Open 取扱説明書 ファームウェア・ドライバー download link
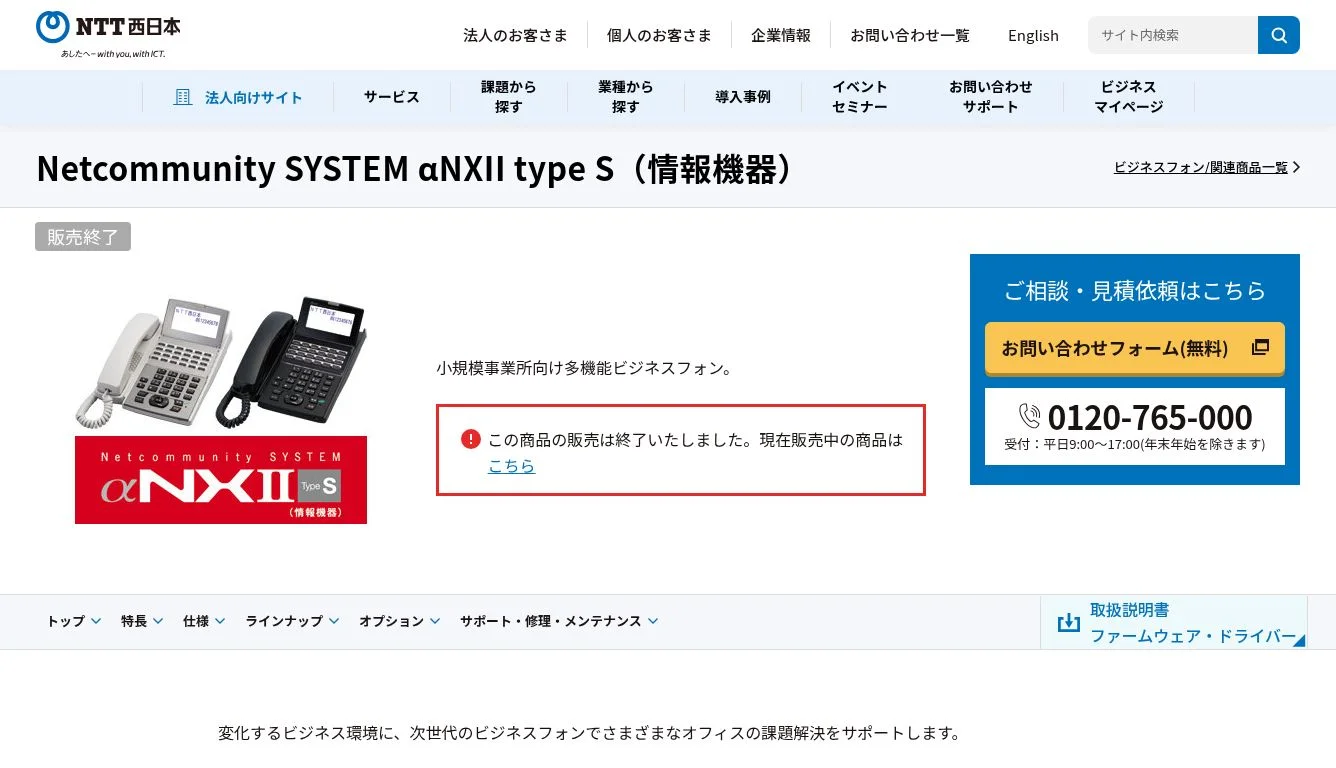This screenshot has width=1336, height=768. pyautogui.click(x=1174, y=622)
